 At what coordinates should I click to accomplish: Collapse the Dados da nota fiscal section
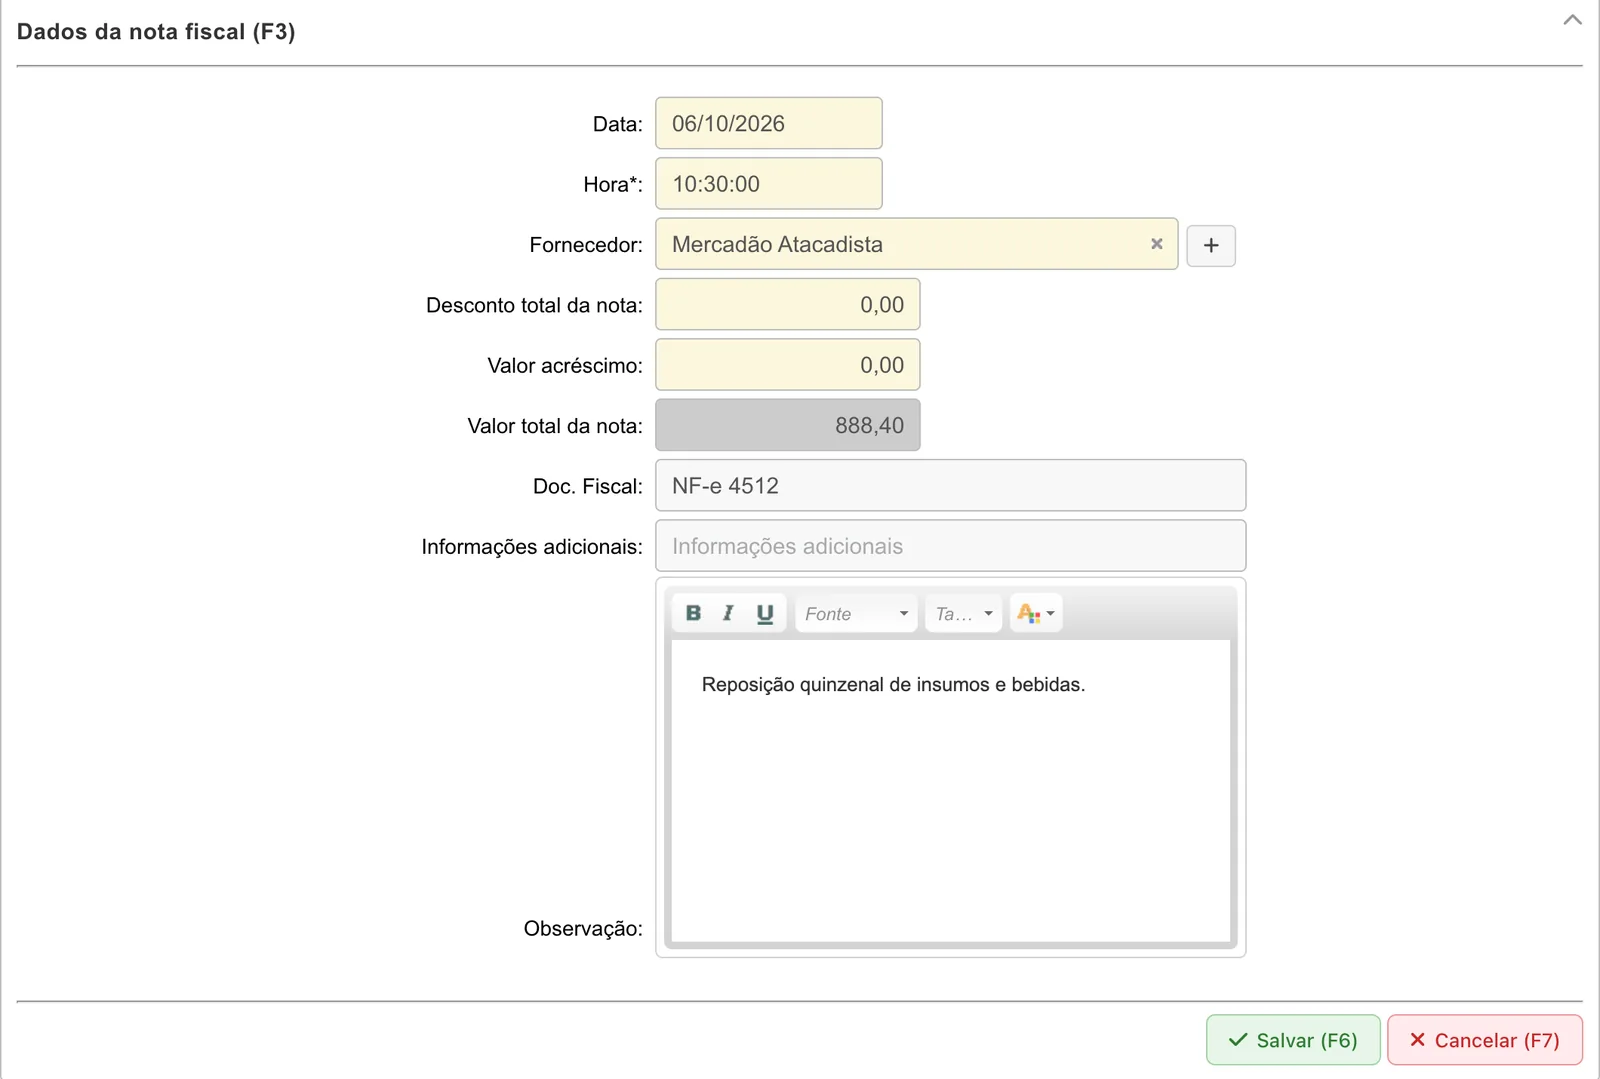[1573, 20]
